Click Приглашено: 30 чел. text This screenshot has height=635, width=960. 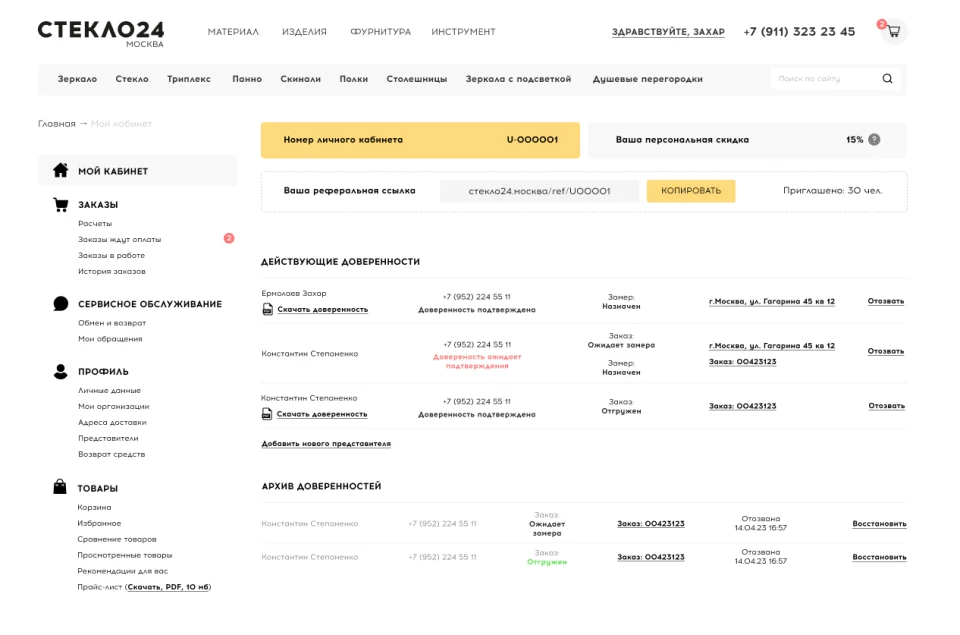point(832,190)
